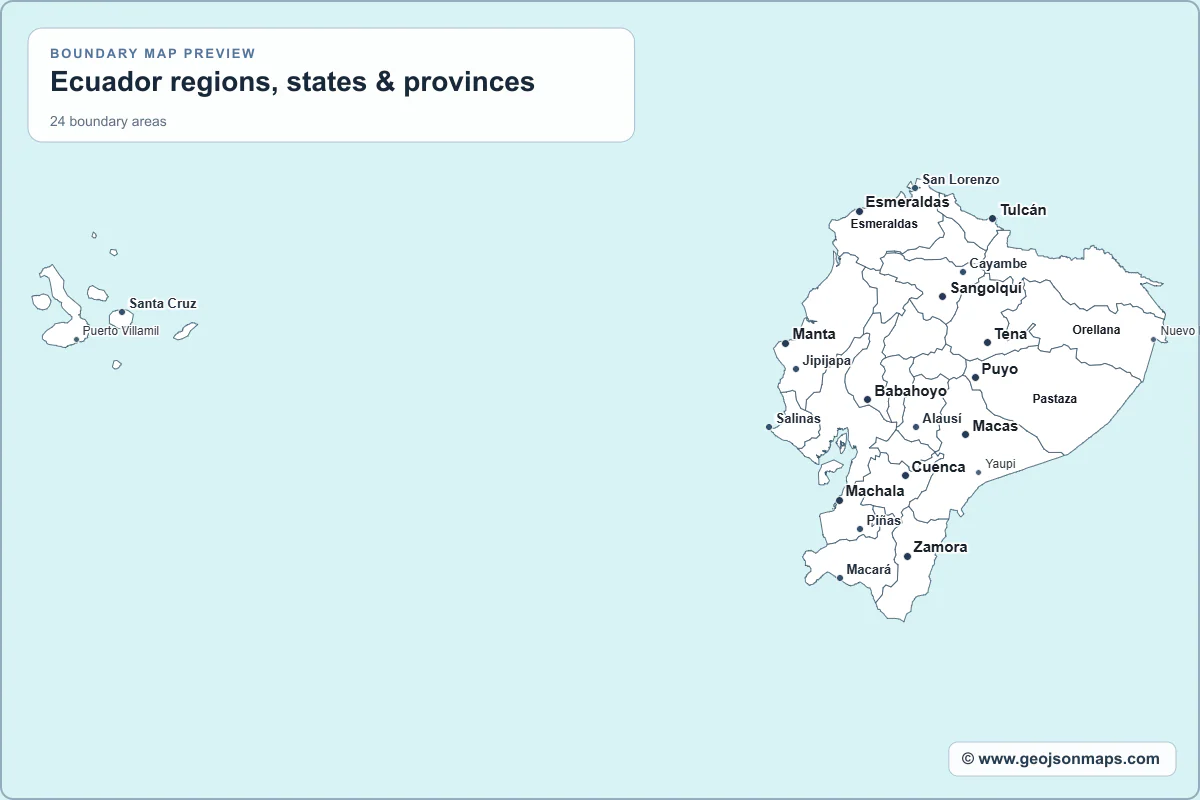This screenshot has width=1200, height=800.
Task: Click the map marker dot for Tena
Action: pos(987,342)
